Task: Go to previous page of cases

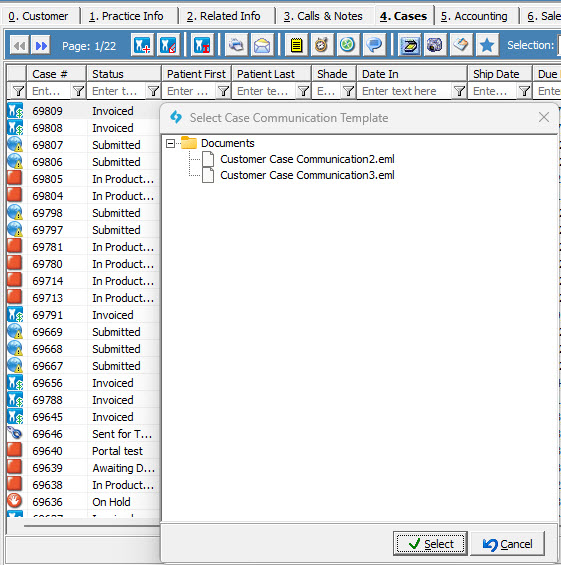Action: coord(19,46)
